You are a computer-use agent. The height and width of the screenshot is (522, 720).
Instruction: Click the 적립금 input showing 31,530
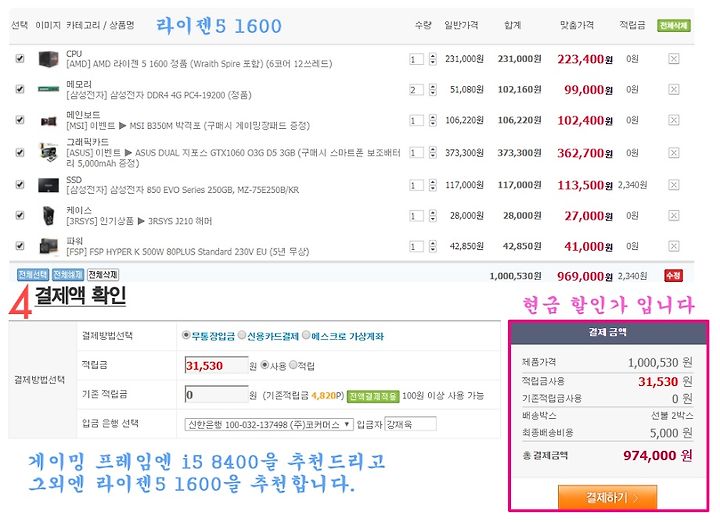point(216,365)
